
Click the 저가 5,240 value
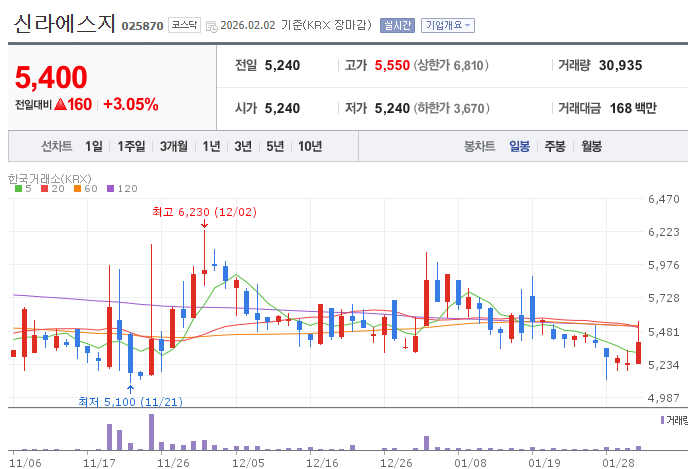pos(392,108)
